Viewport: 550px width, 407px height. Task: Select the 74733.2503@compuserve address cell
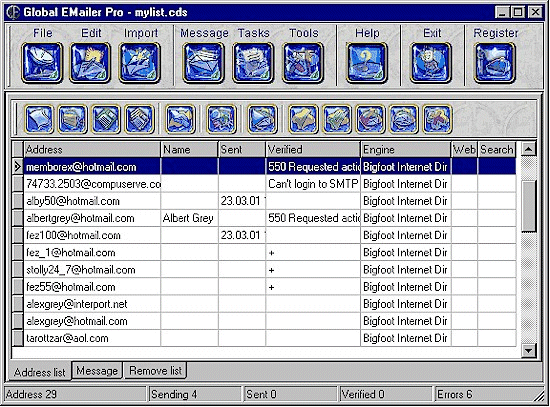coord(92,184)
